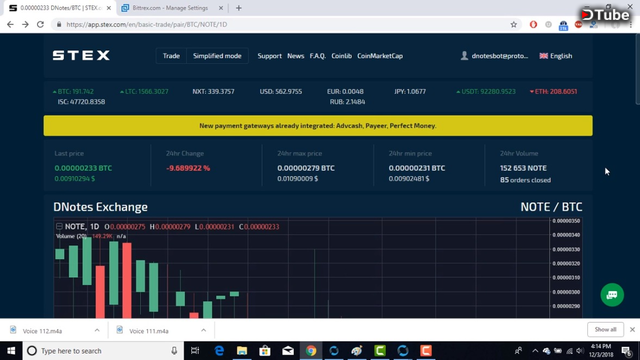Viewport: 640px width, 360px height.
Task: Show hidden system tray icons
Action: click(x=535, y=351)
